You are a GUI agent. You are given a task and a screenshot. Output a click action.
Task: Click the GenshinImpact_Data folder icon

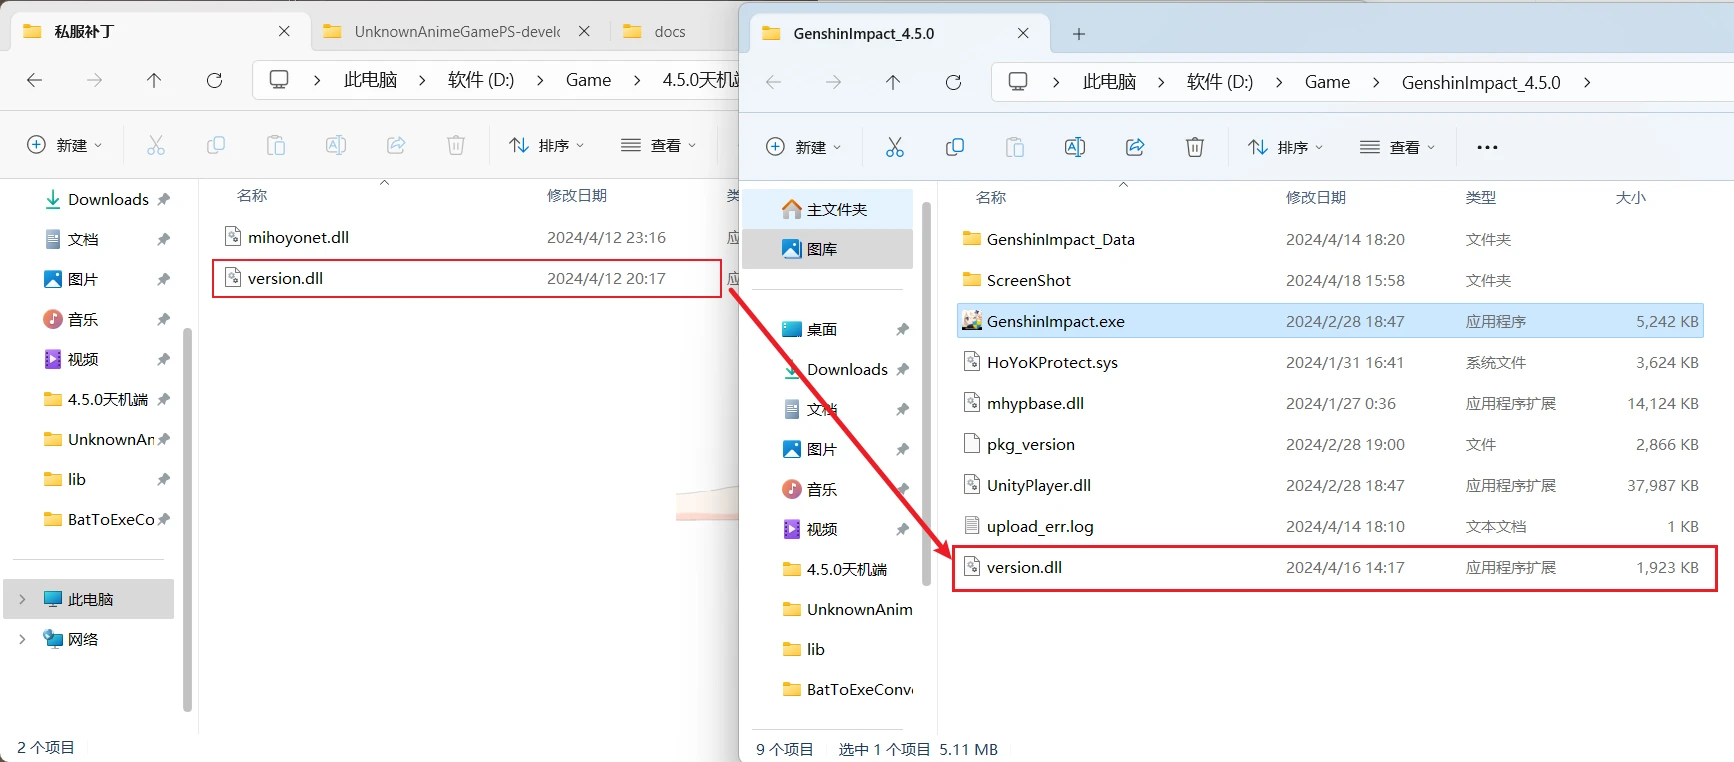pos(972,238)
